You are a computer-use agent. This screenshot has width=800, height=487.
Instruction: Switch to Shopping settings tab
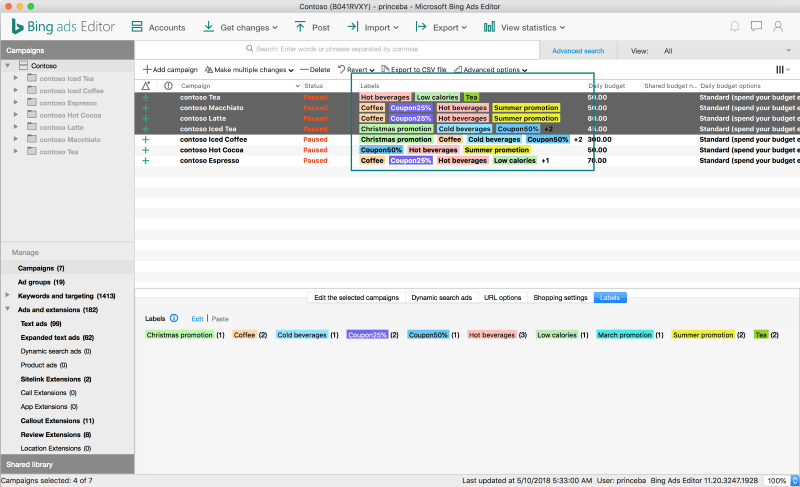pyautogui.click(x=560, y=297)
